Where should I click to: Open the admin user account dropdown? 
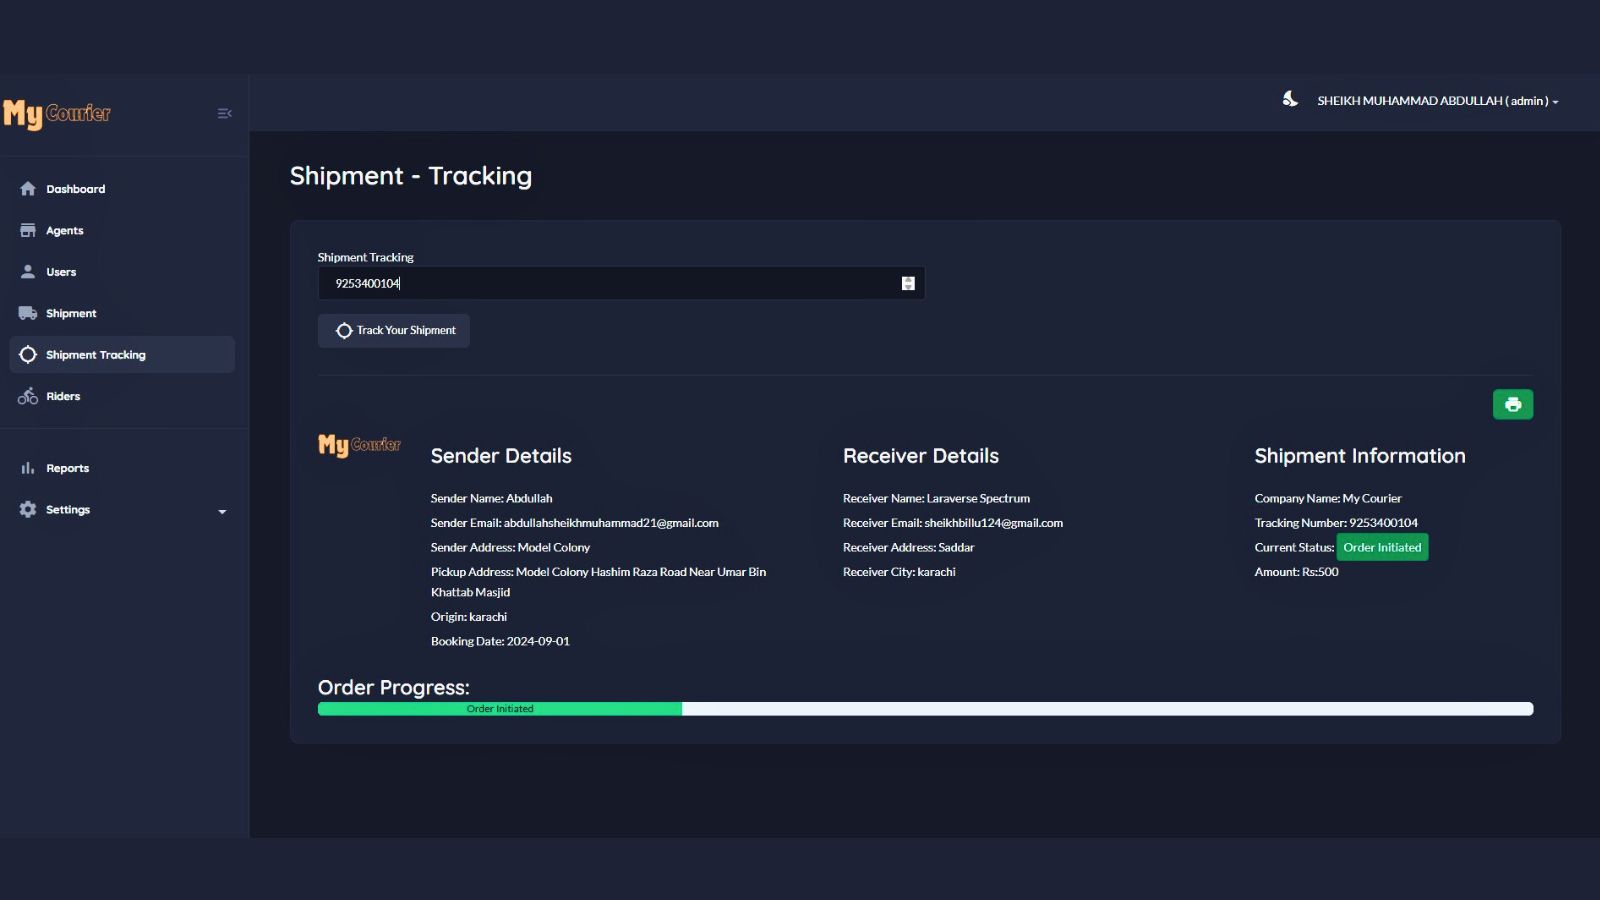[x=1437, y=101]
